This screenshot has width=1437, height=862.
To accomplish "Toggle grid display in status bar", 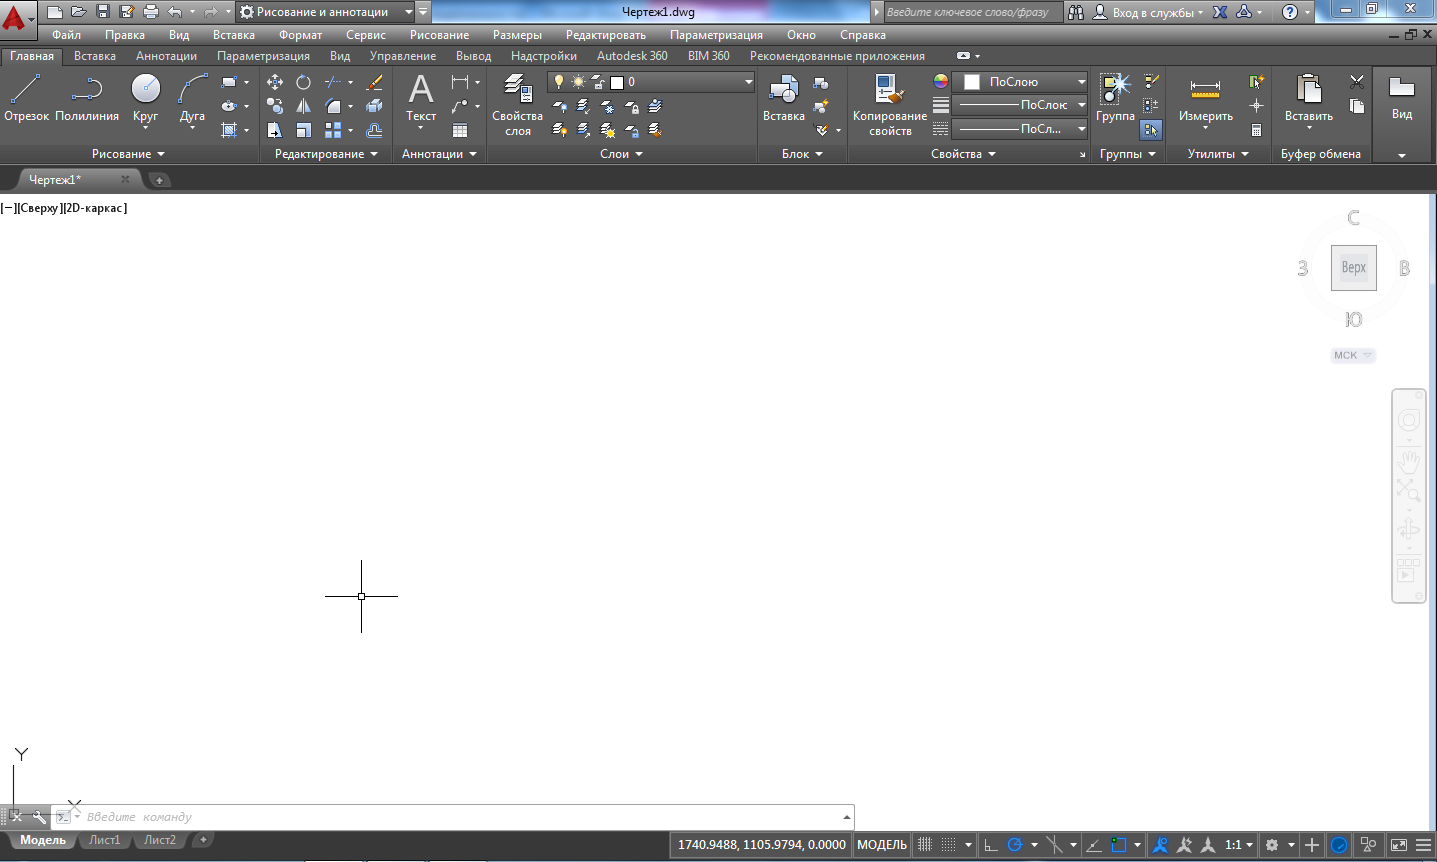I will tap(925, 845).
